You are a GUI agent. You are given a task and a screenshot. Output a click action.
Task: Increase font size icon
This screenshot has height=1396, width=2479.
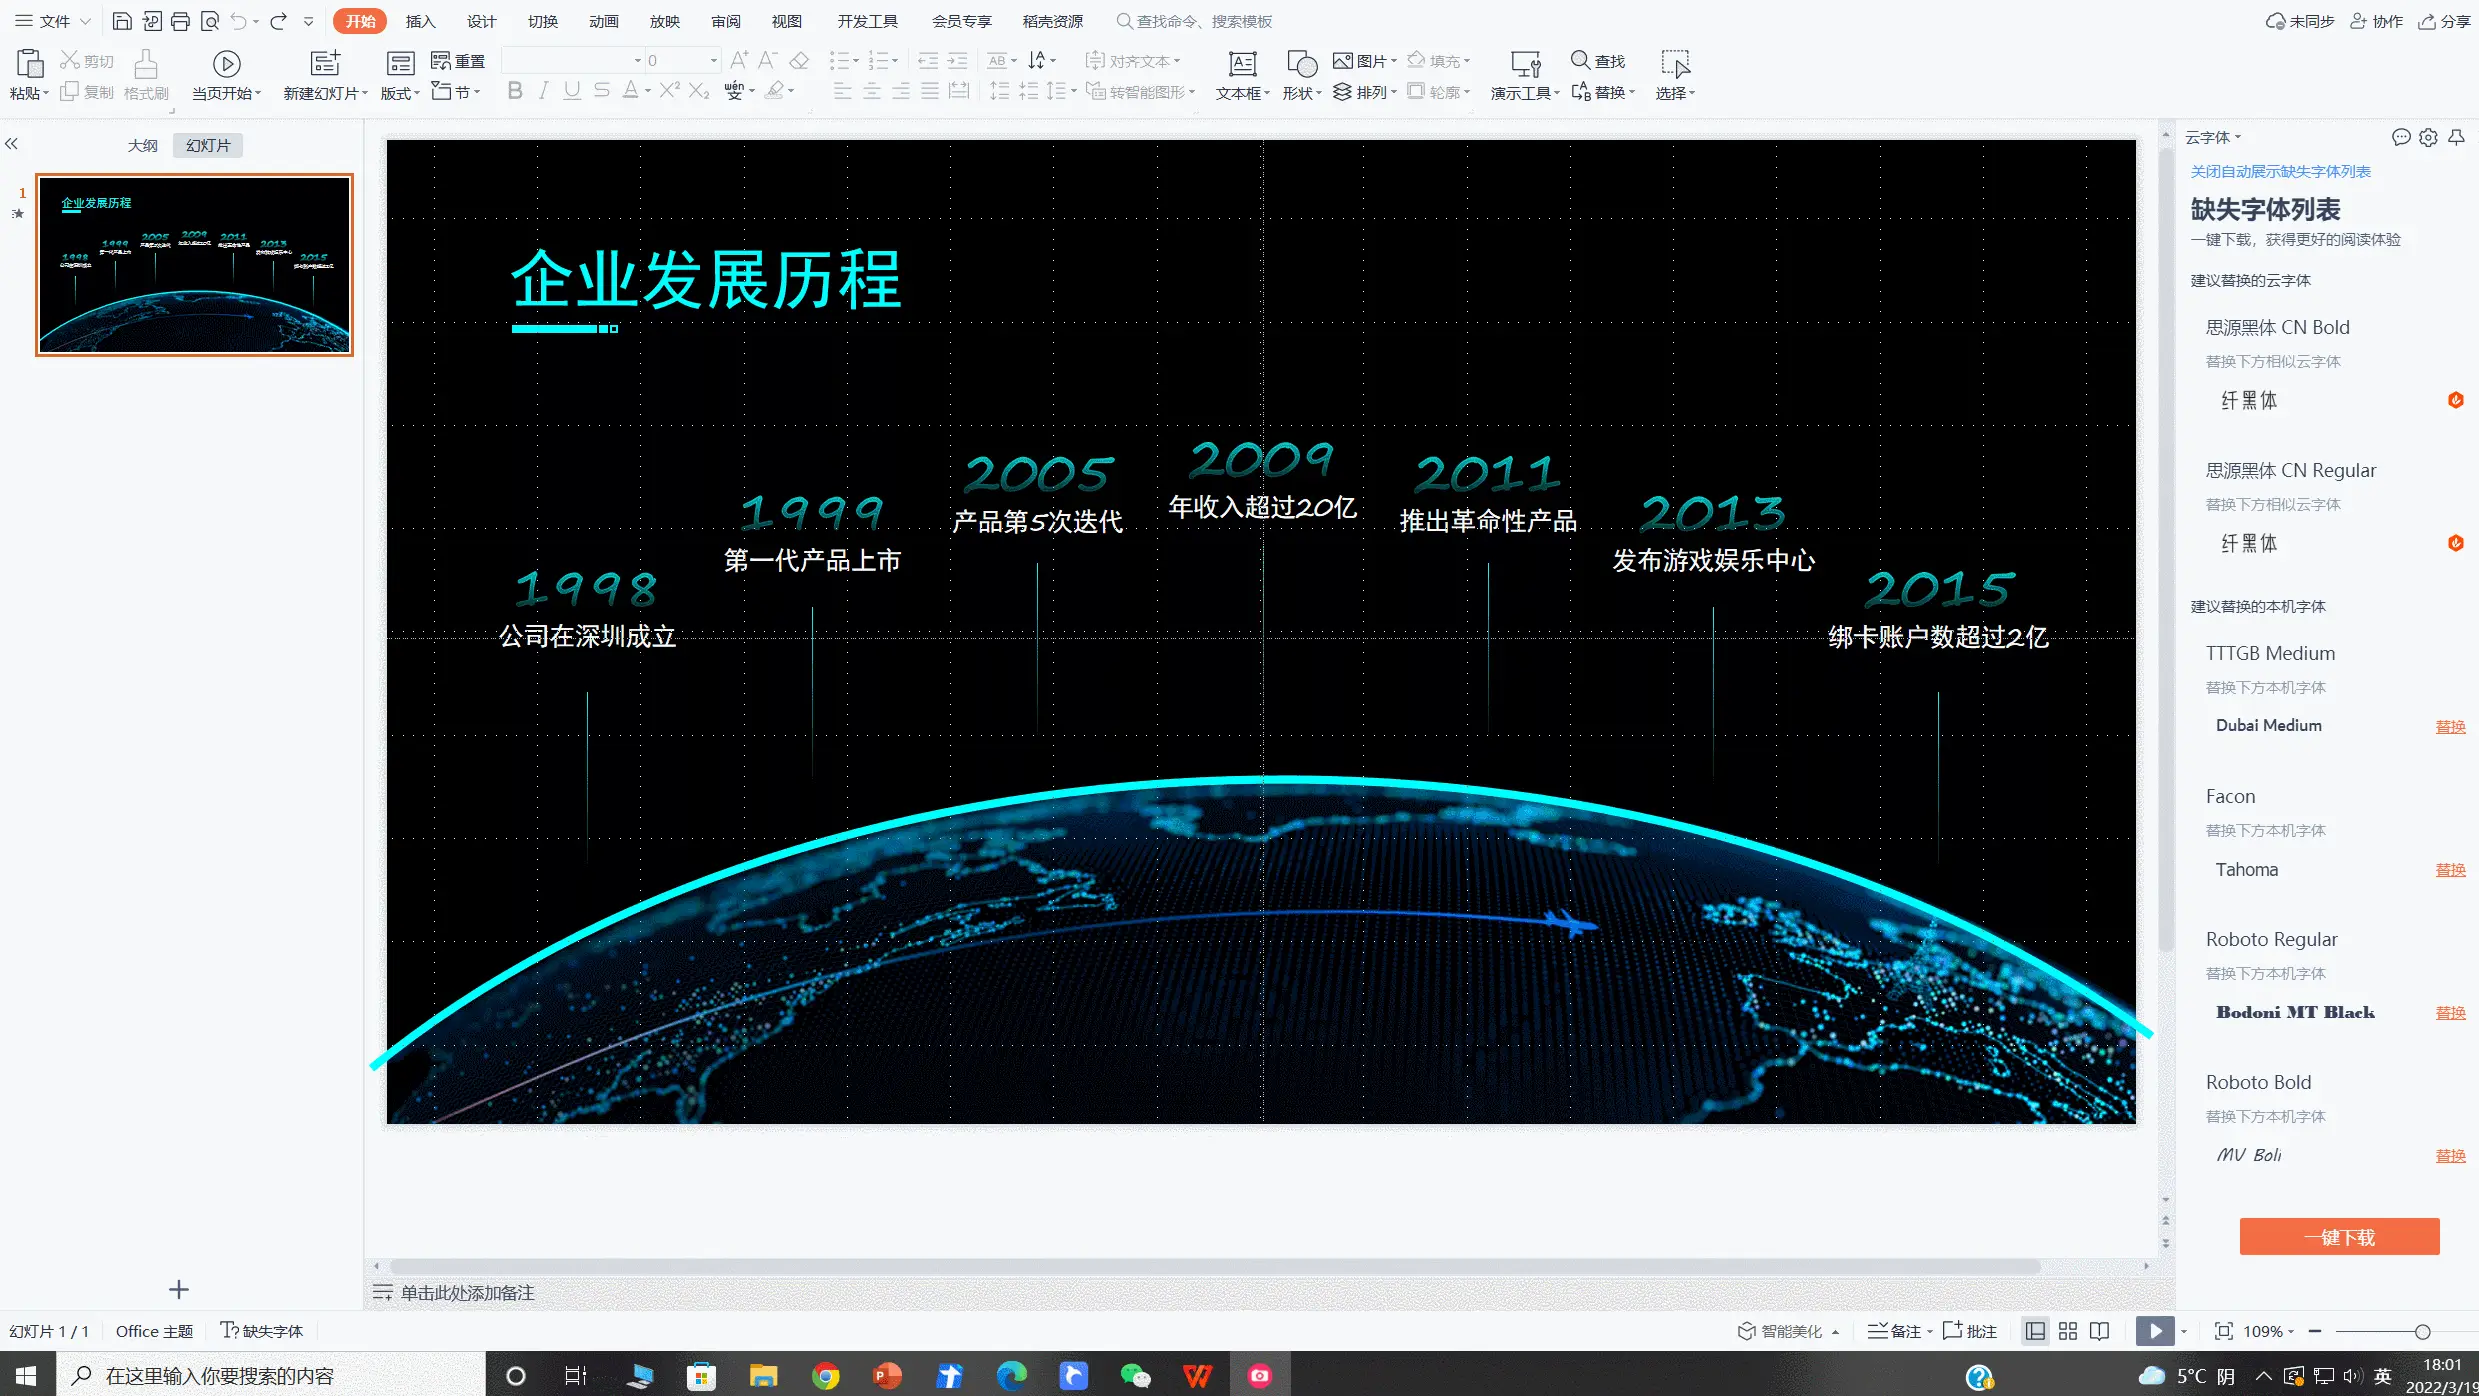tap(739, 61)
